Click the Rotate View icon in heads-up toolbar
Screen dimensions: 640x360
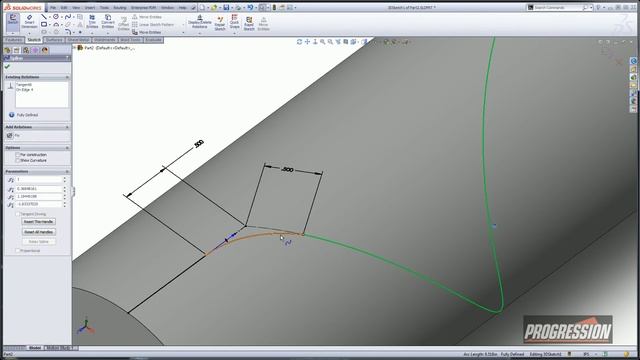coord(300,42)
